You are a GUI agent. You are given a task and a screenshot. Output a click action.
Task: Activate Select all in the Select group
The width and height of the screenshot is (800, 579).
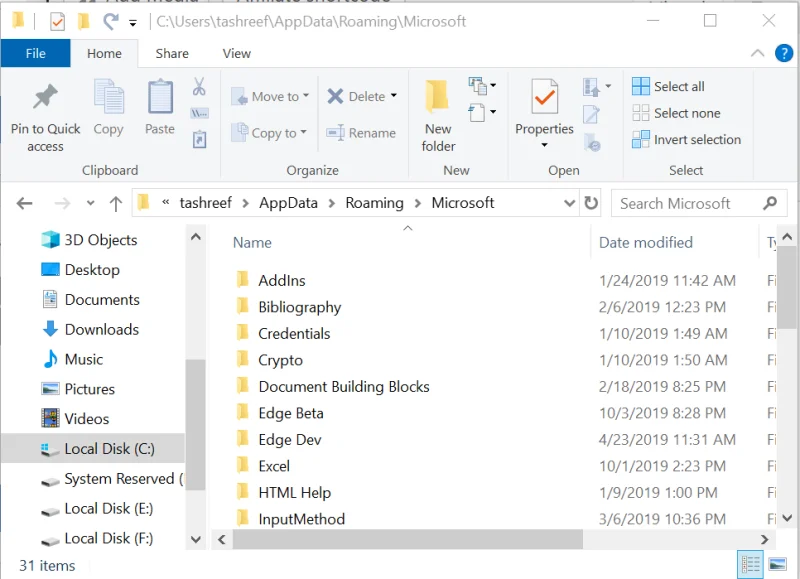668,87
